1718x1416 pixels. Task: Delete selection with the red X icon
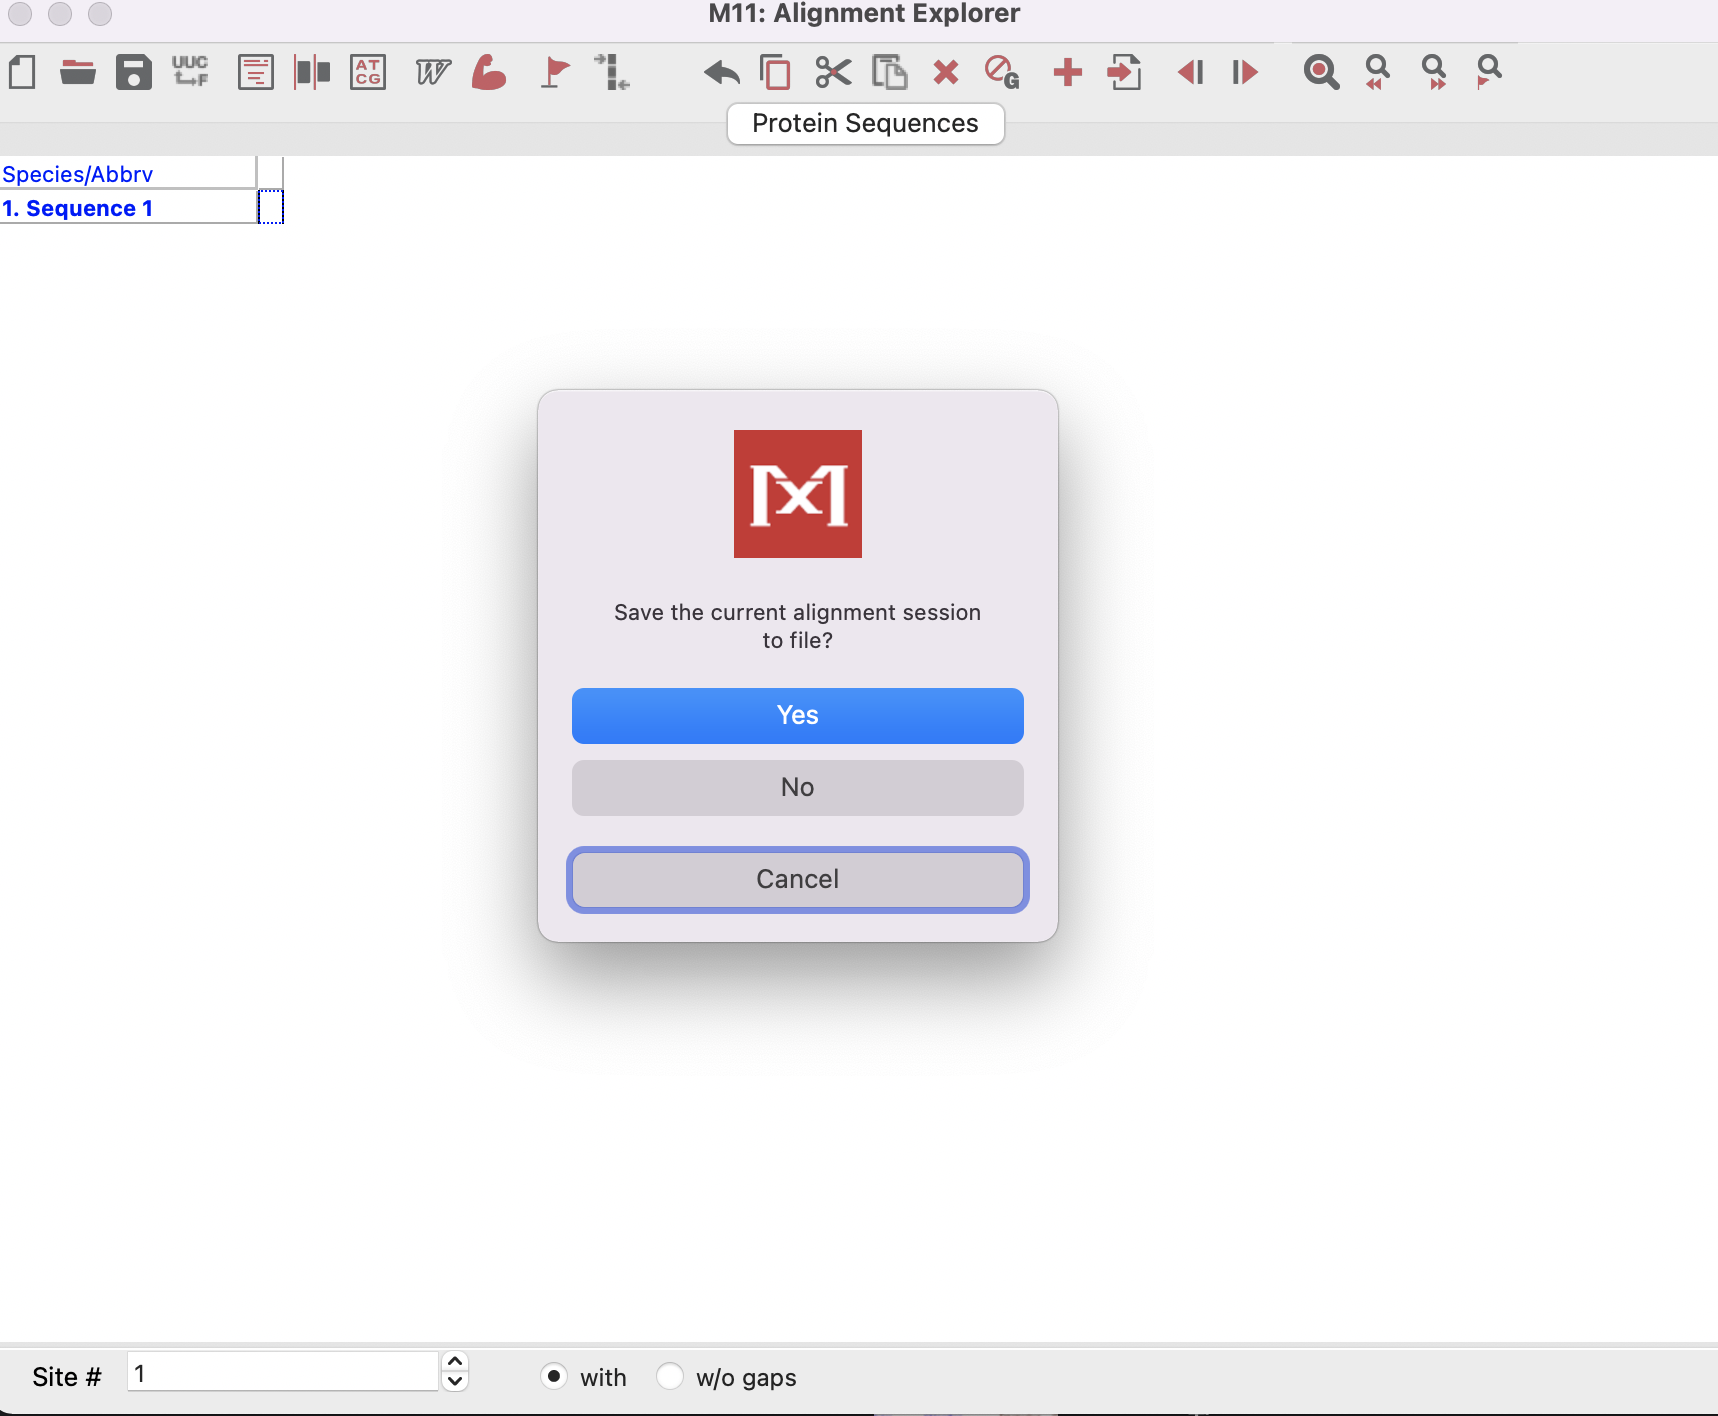(x=945, y=73)
